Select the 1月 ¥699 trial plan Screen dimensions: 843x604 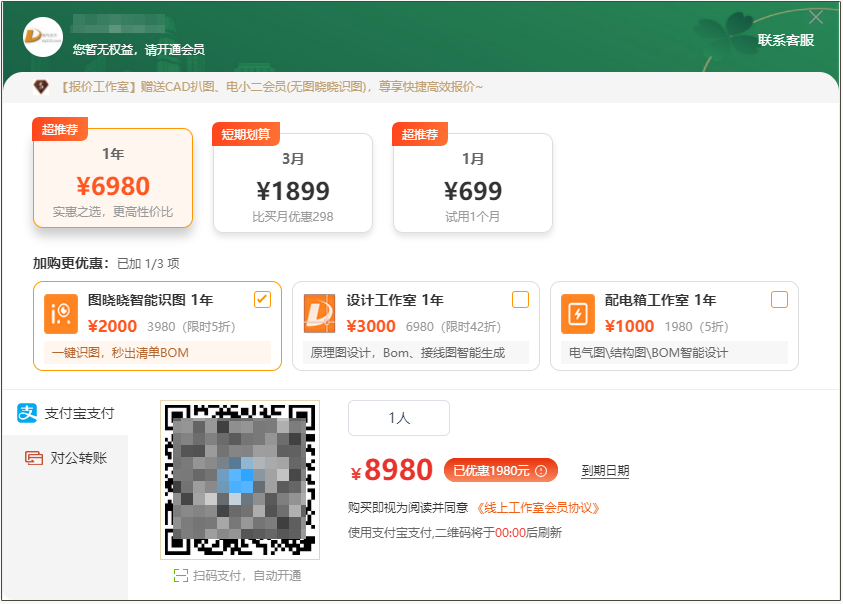(473, 183)
